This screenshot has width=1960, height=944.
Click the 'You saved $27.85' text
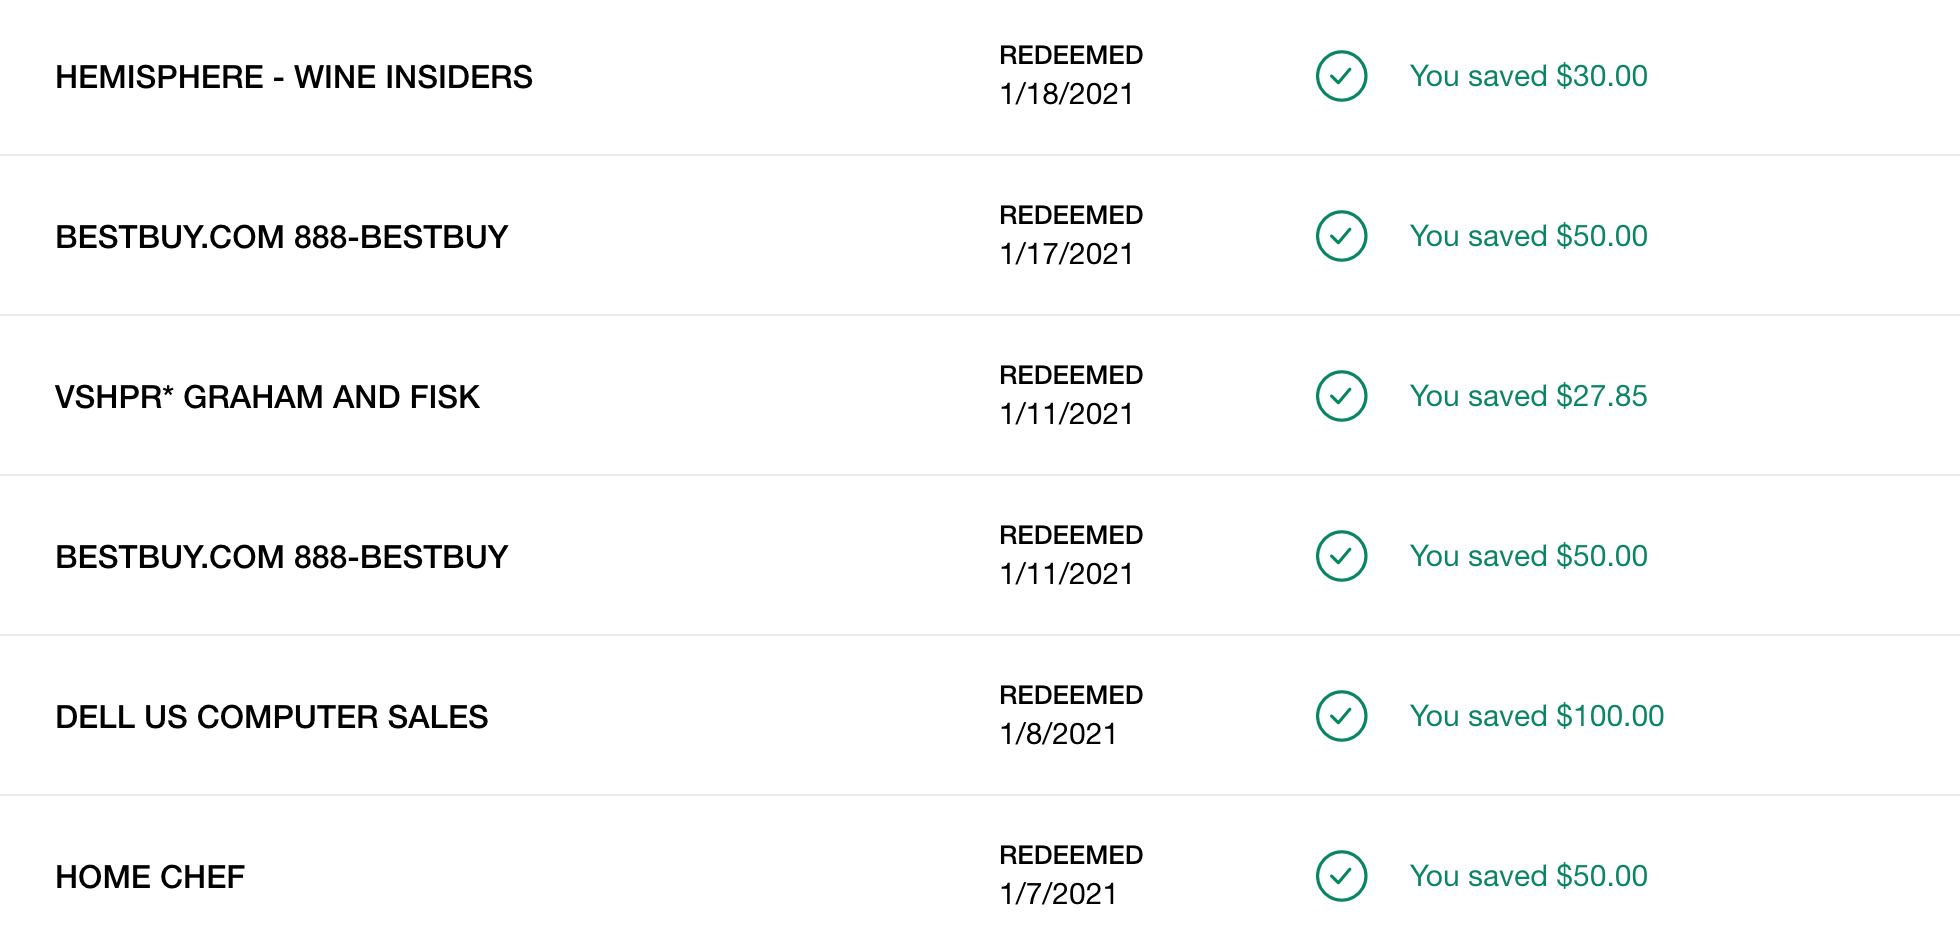click(x=1528, y=396)
